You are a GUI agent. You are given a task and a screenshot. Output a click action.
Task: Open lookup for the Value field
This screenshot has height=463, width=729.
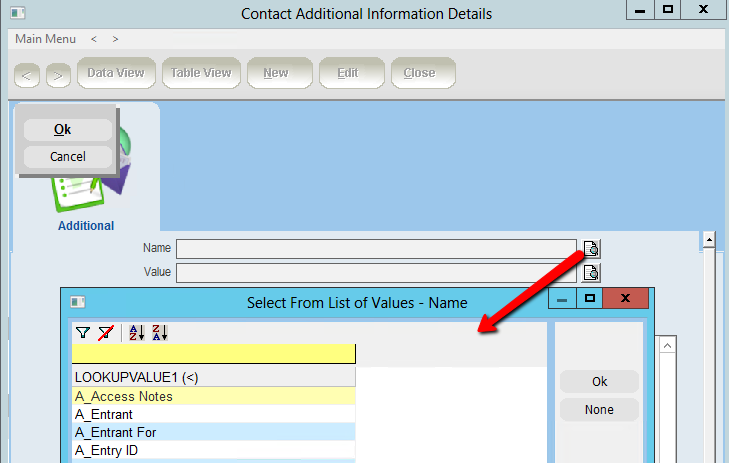tap(591, 272)
